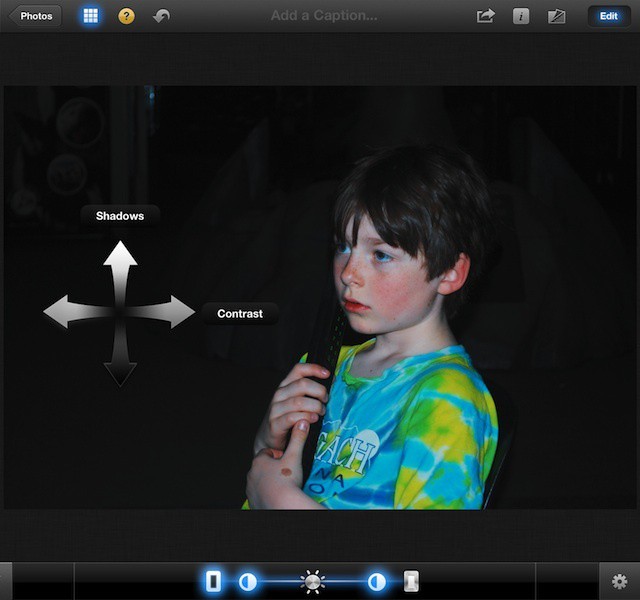Open the share icon
Viewport: 640px width, 600px height.
pyautogui.click(x=485, y=16)
